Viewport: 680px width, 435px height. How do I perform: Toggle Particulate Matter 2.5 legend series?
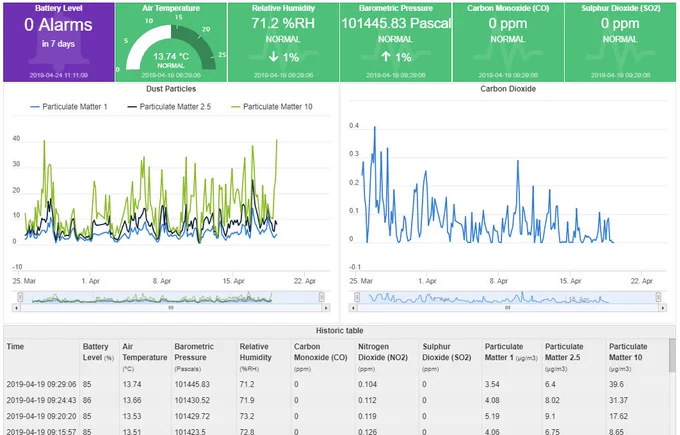[169, 107]
